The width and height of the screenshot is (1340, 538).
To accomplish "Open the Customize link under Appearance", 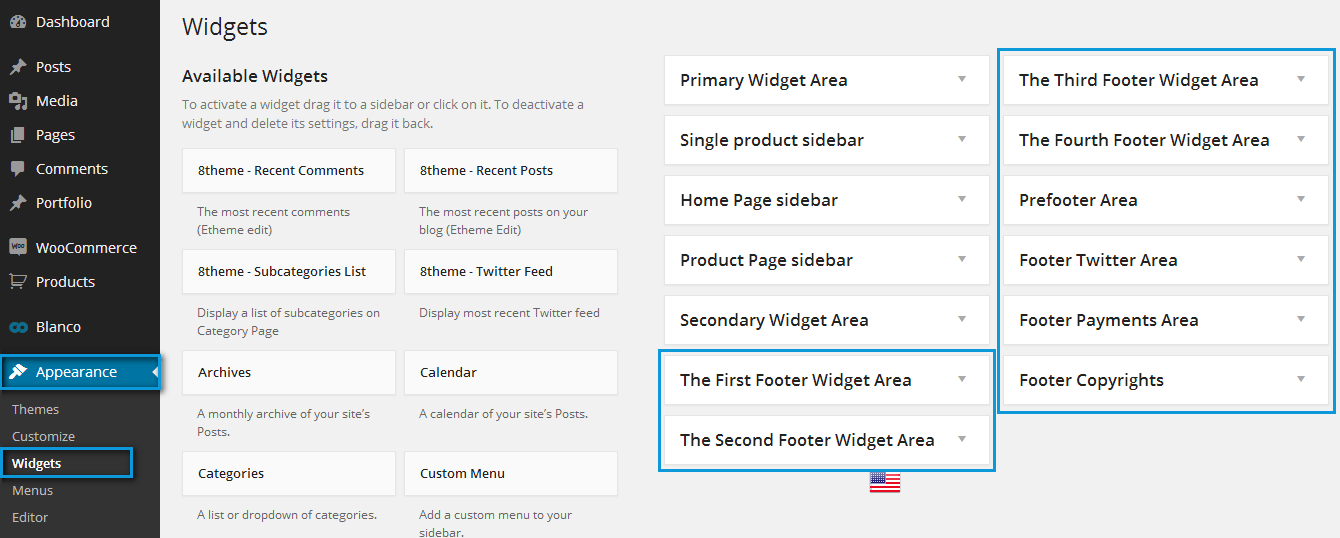I will tap(43, 436).
